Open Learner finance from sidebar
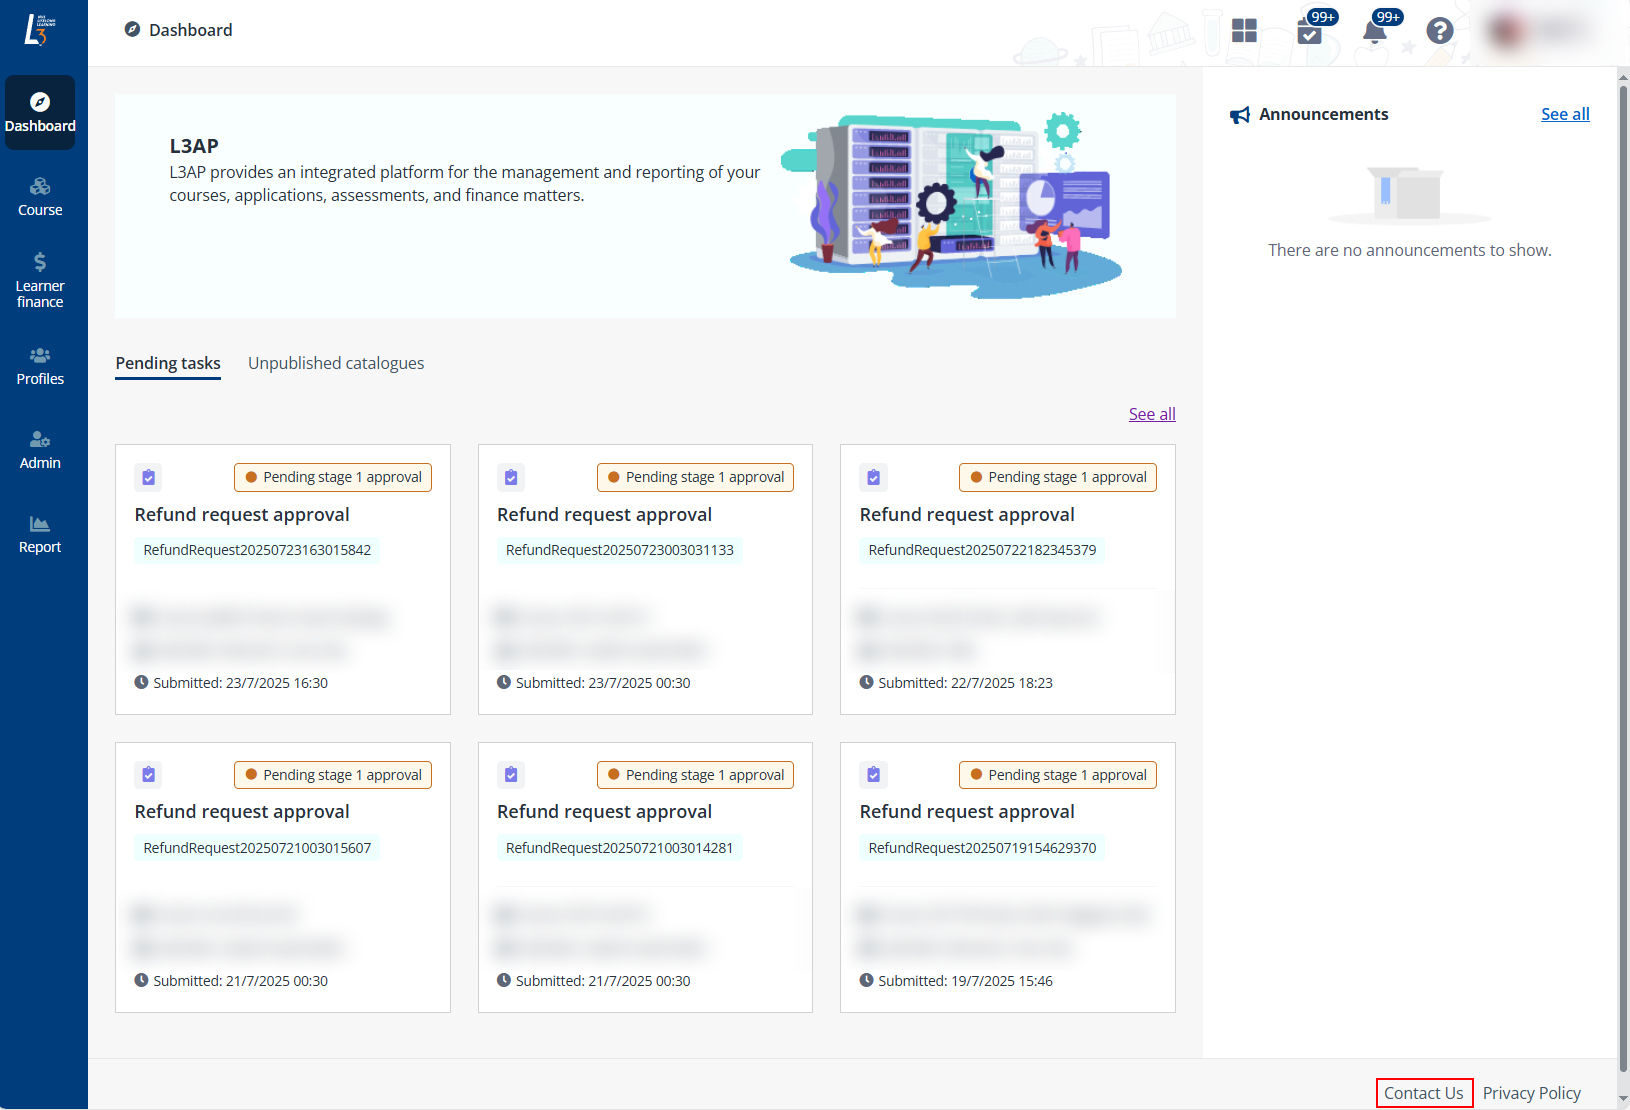This screenshot has height=1110, width=1630. click(40, 281)
